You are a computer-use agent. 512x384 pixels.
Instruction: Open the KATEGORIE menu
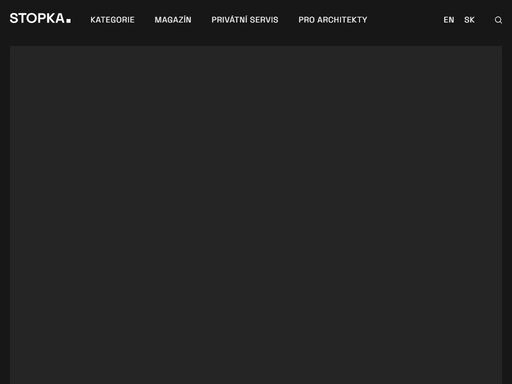[x=112, y=20]
